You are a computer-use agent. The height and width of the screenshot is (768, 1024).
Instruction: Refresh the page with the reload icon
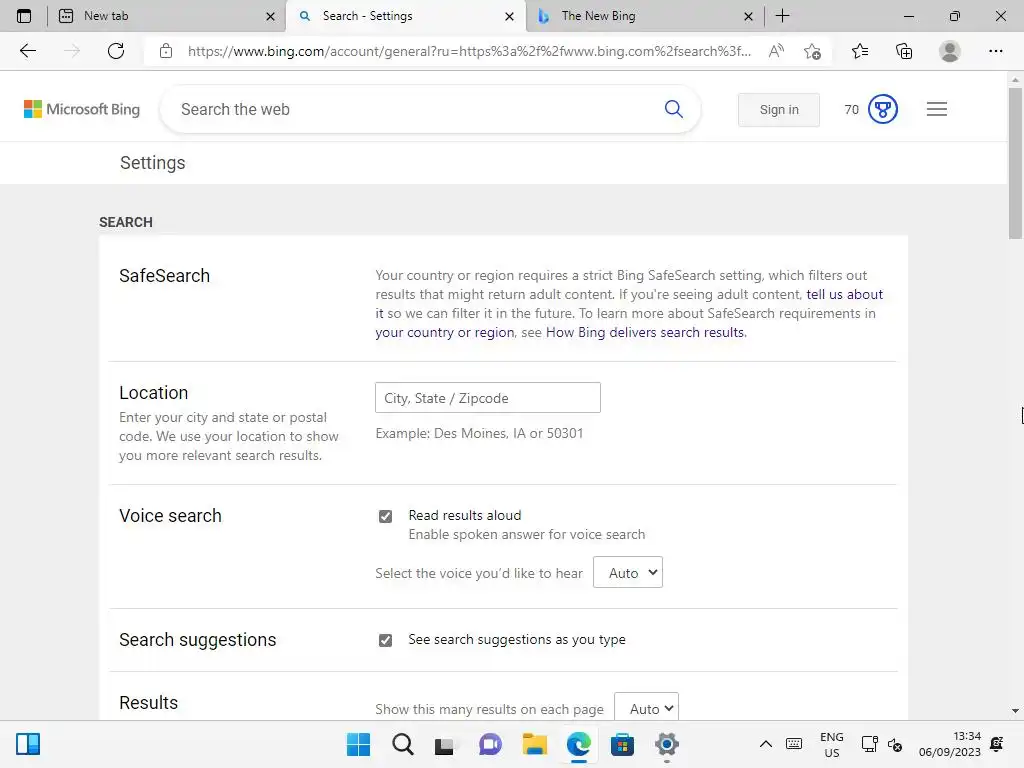[x=116, y=51]
